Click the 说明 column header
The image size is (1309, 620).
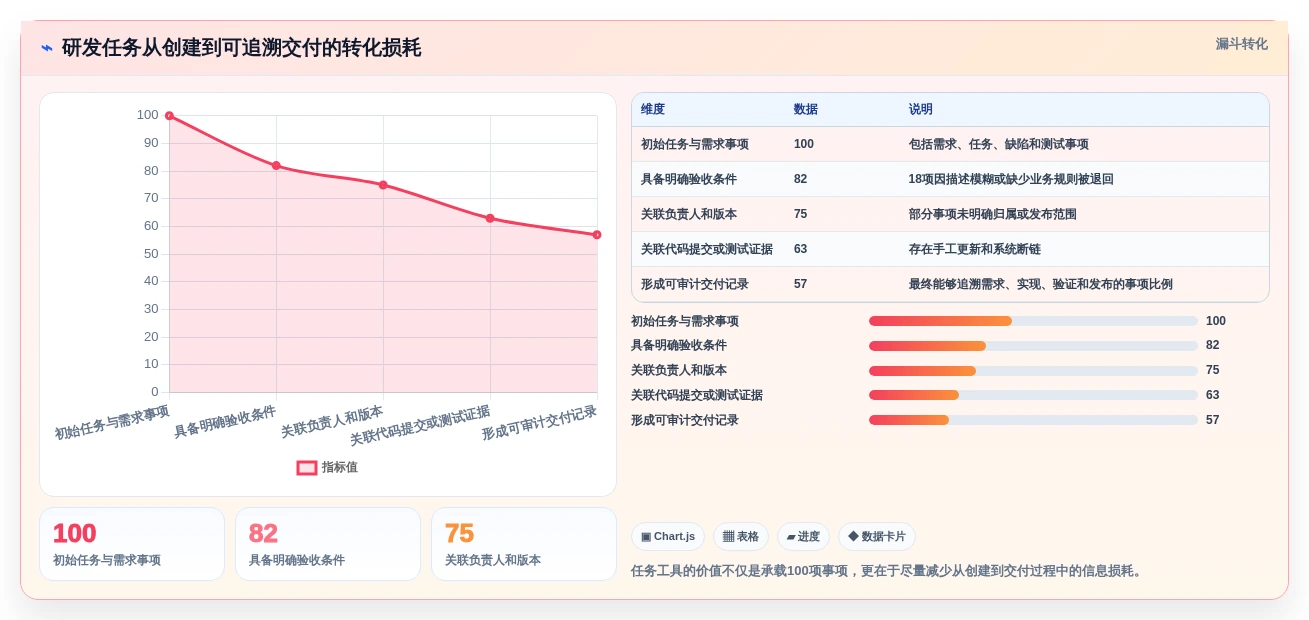pos(921,110)
